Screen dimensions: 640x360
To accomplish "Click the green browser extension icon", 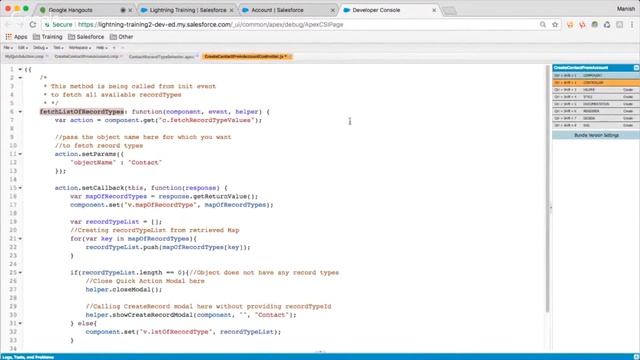I will tap(595, 24).
